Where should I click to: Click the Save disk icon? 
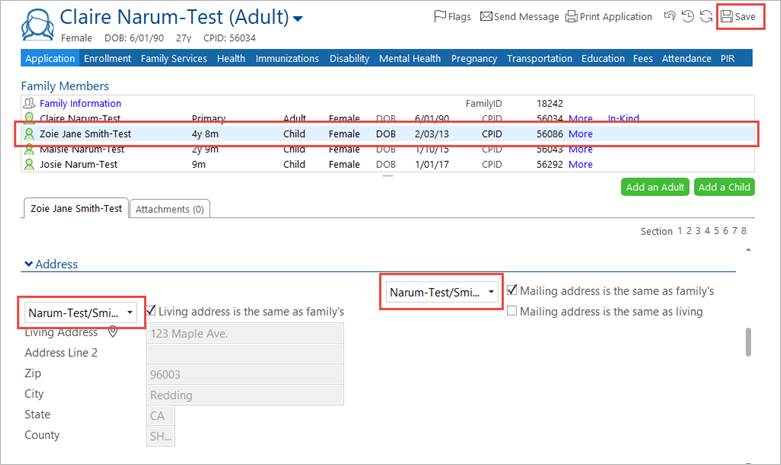pos(727,17)
